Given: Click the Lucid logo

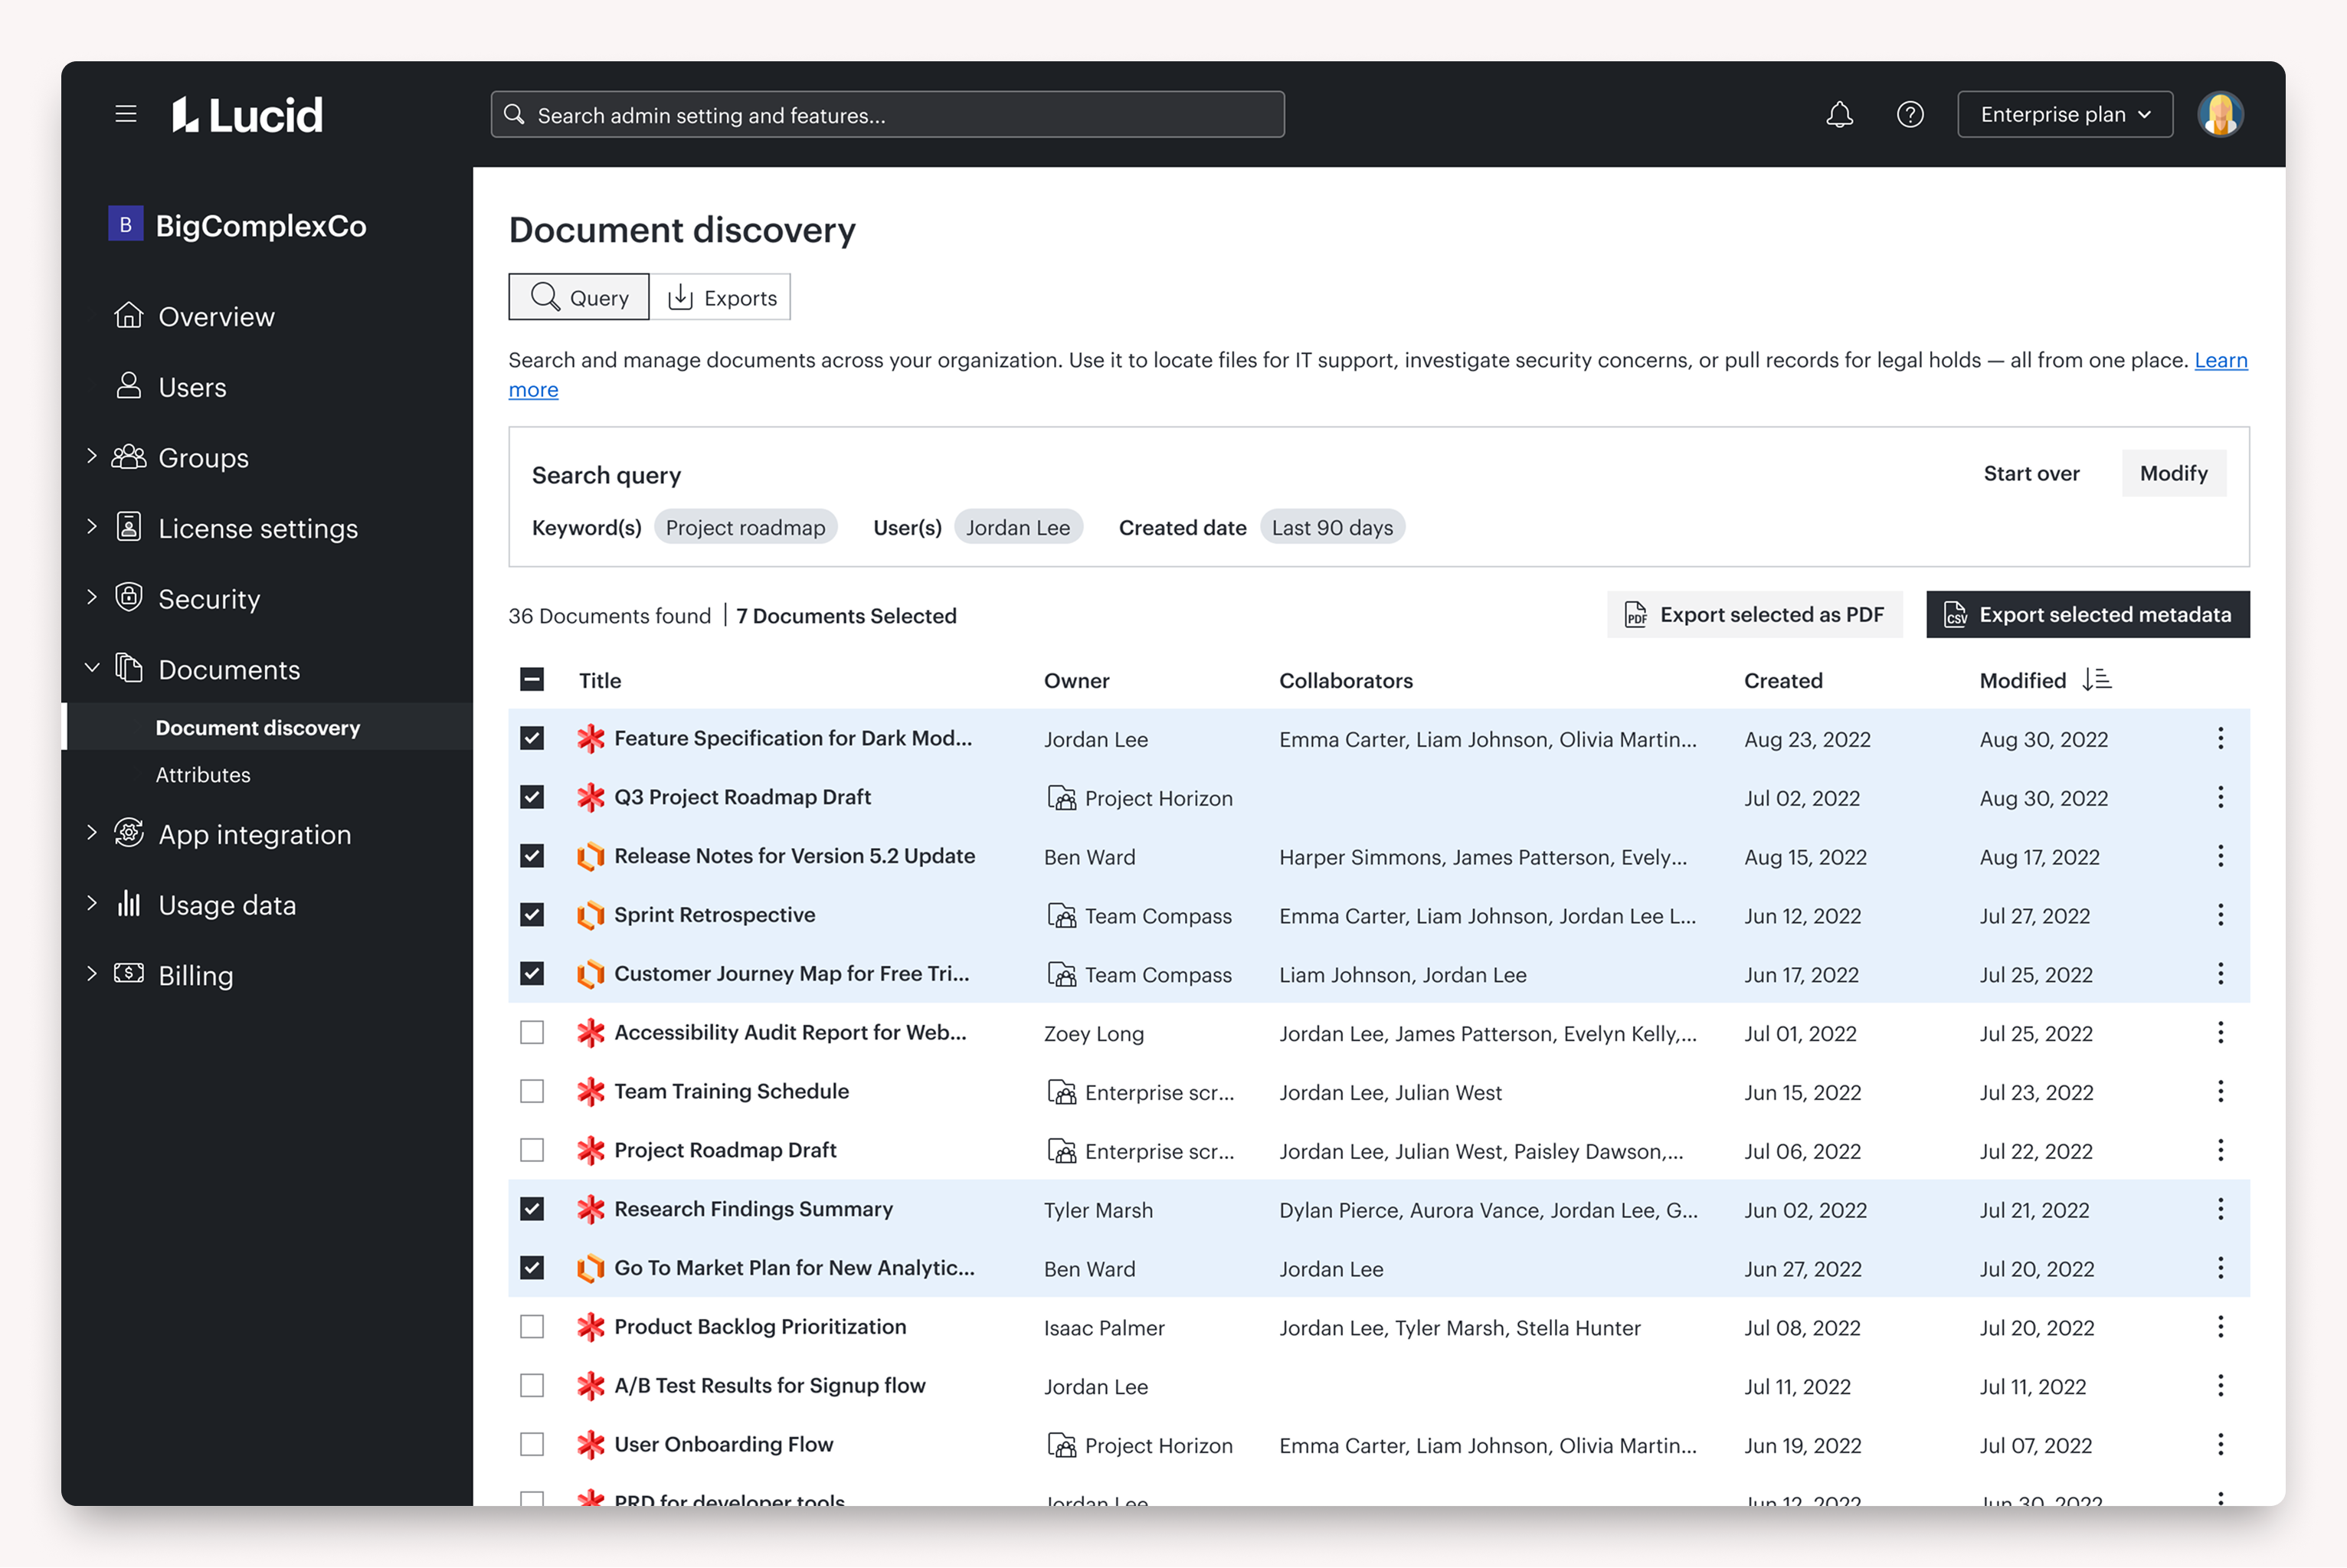Looking at the screenshot, I should tap(247, 115).
